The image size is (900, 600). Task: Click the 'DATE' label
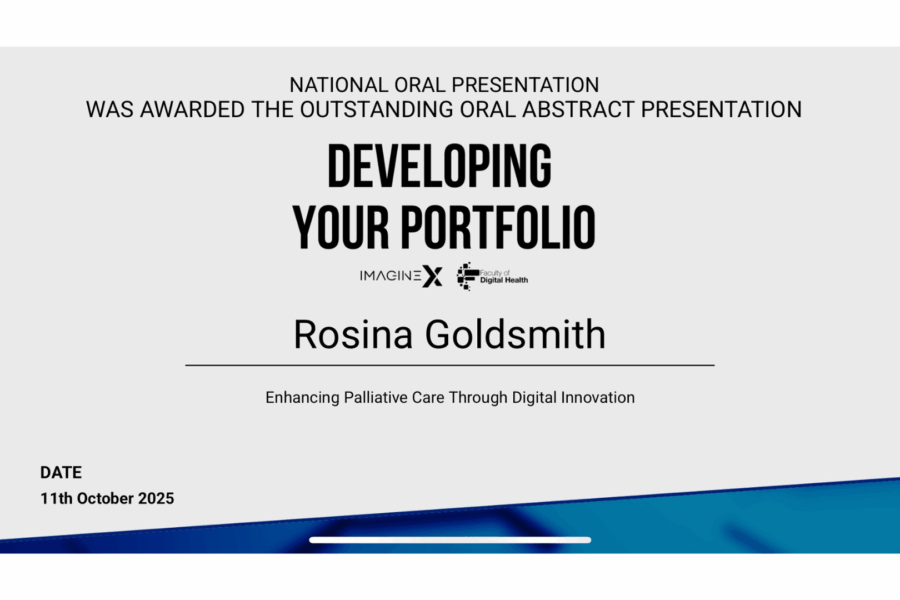click(61, 472)
